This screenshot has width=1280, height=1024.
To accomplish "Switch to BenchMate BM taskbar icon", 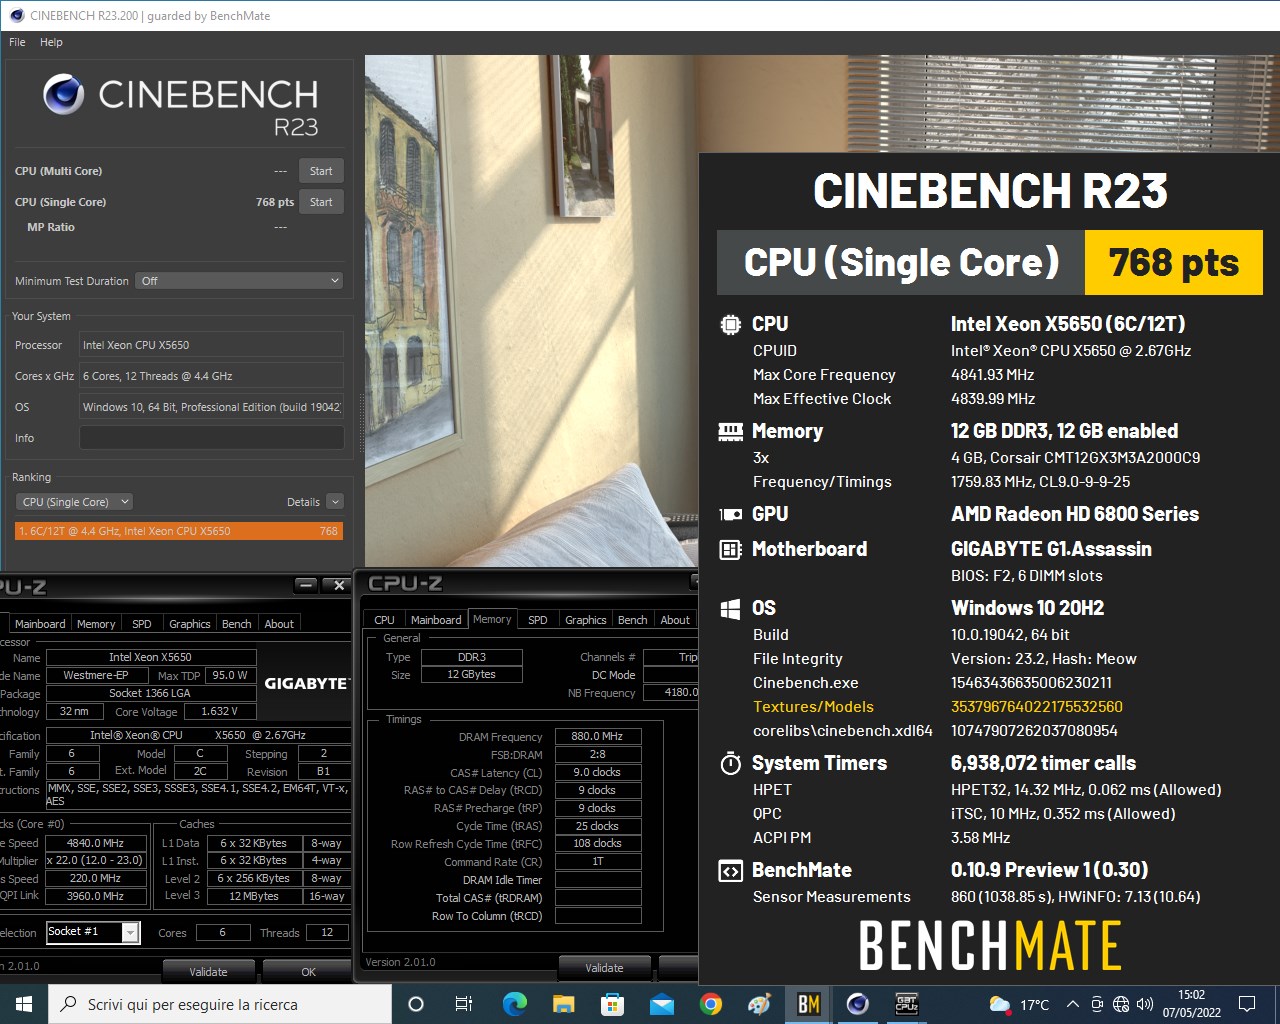I will point(808,1004).
